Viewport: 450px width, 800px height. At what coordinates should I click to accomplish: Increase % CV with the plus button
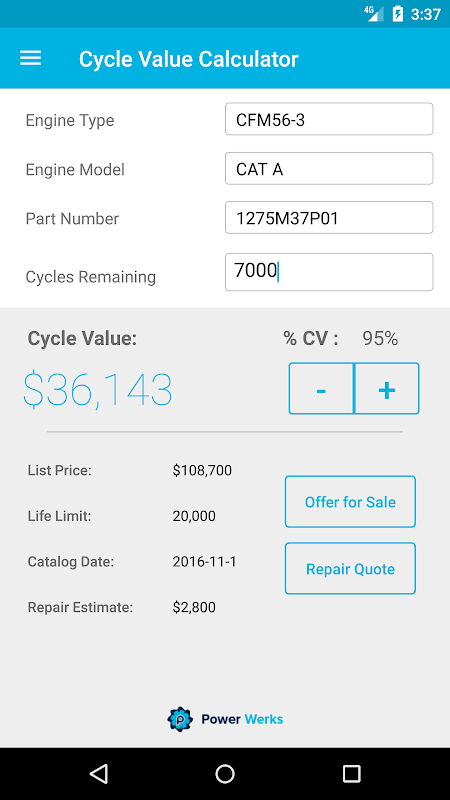(x=387, y=388)
